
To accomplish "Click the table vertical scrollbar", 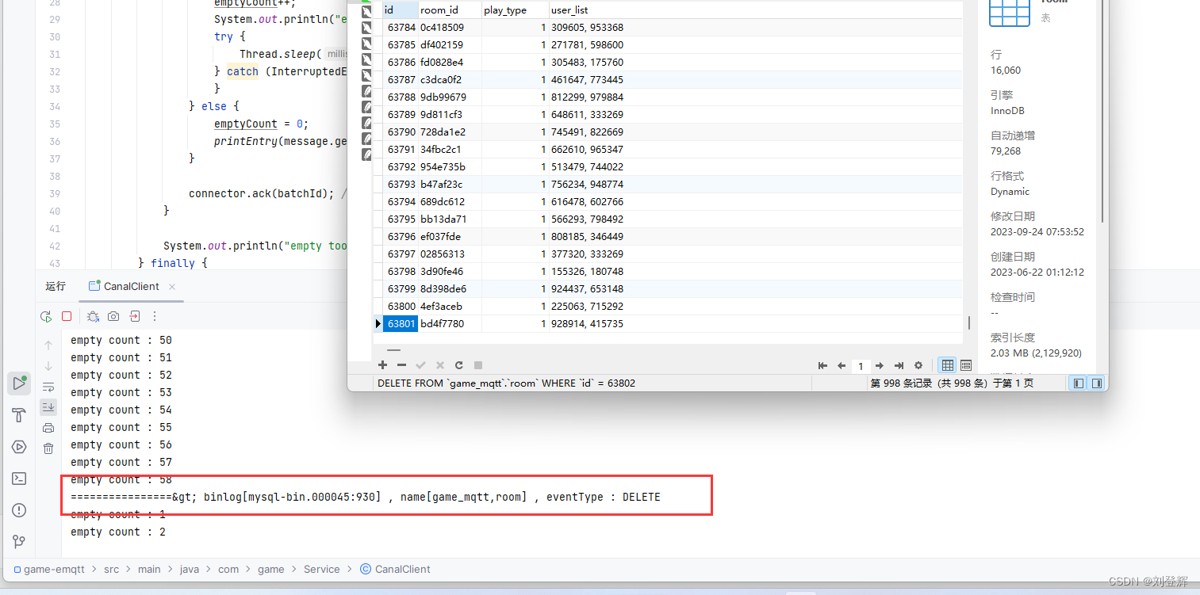I will [x=968, y=322].
